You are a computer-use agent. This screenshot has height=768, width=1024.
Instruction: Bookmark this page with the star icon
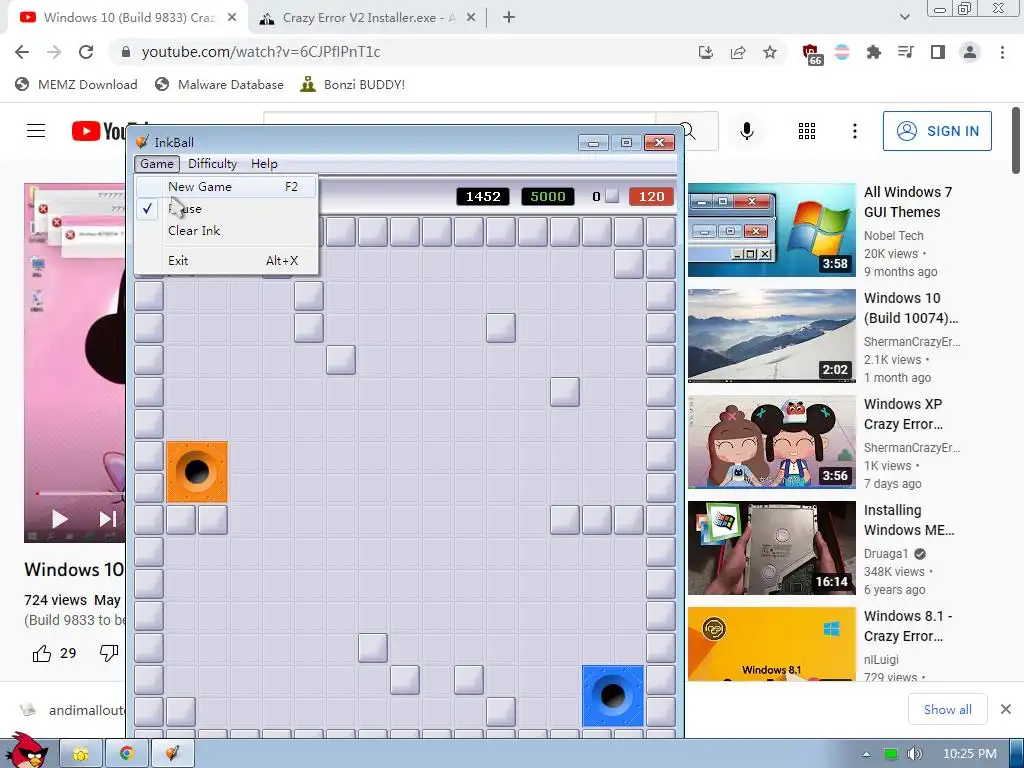click(x=770, y=52)
